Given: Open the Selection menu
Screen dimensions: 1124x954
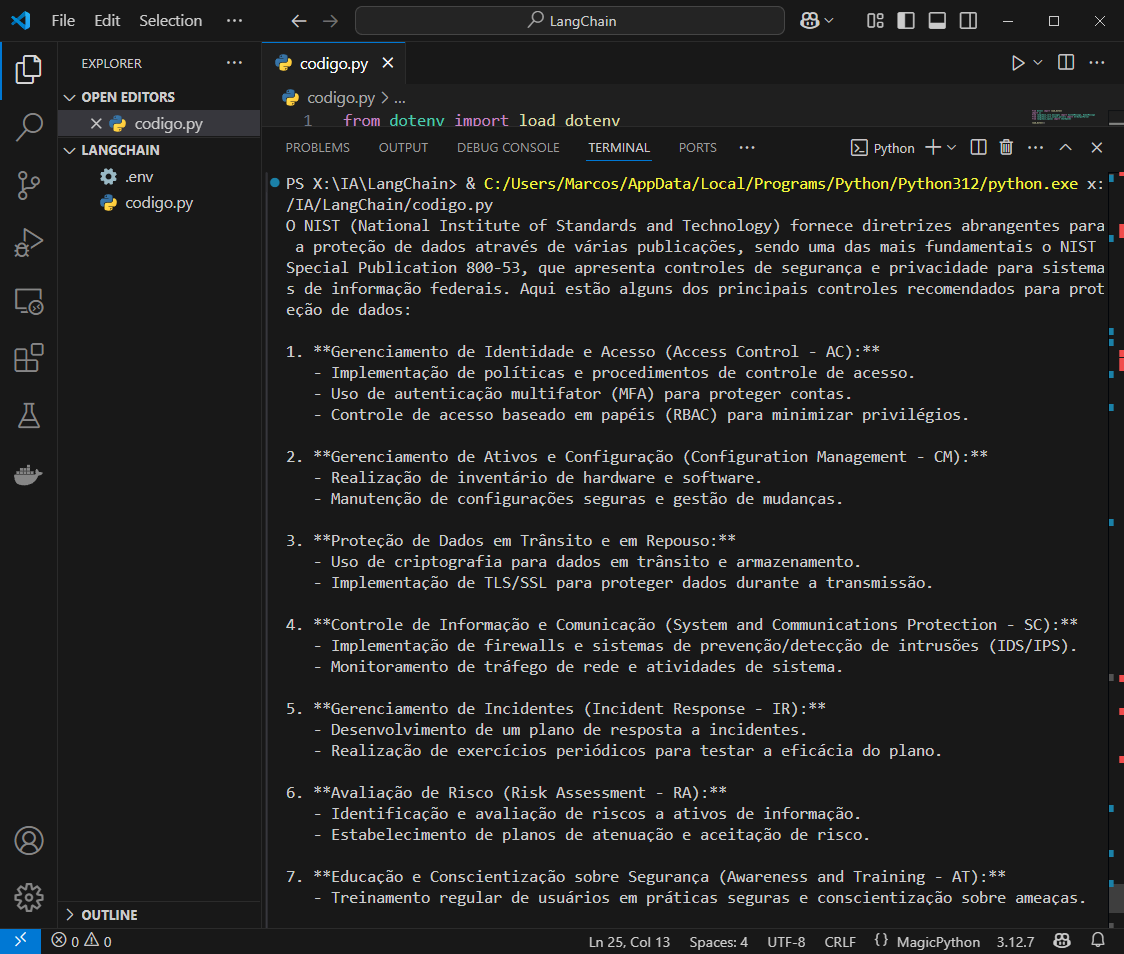Looking at the screenshot, I should pos(171,21).
